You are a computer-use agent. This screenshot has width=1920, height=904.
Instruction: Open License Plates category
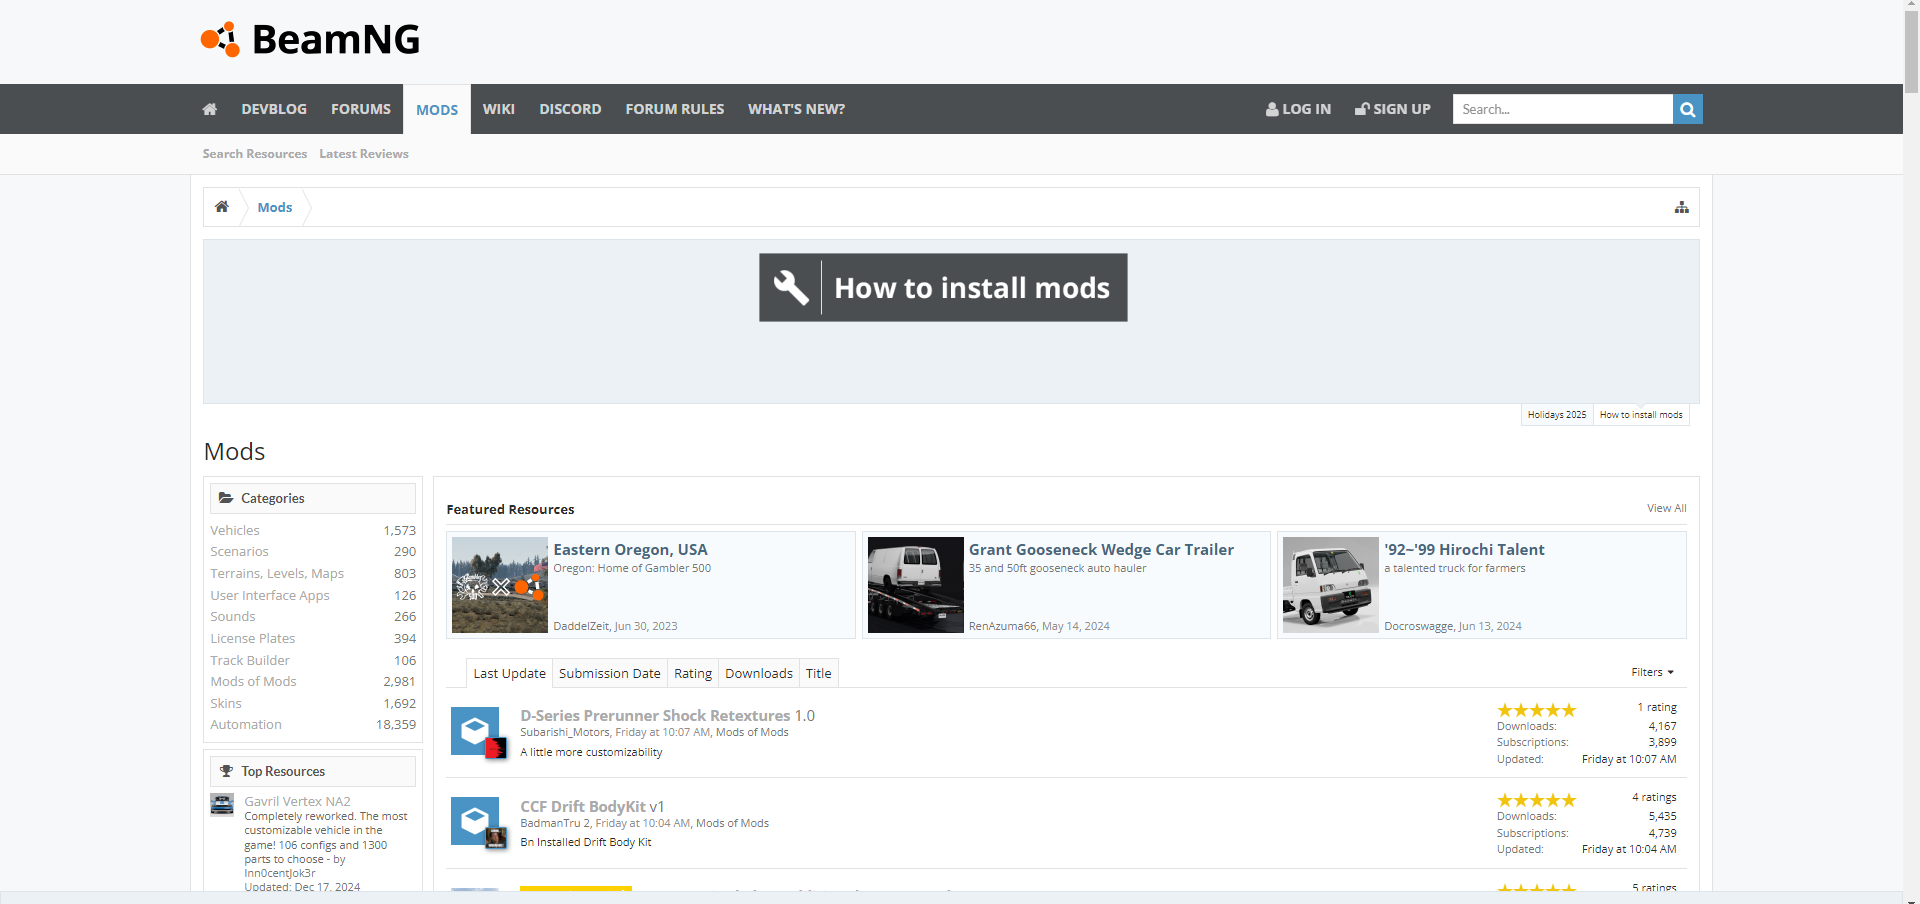click(253, 639)
